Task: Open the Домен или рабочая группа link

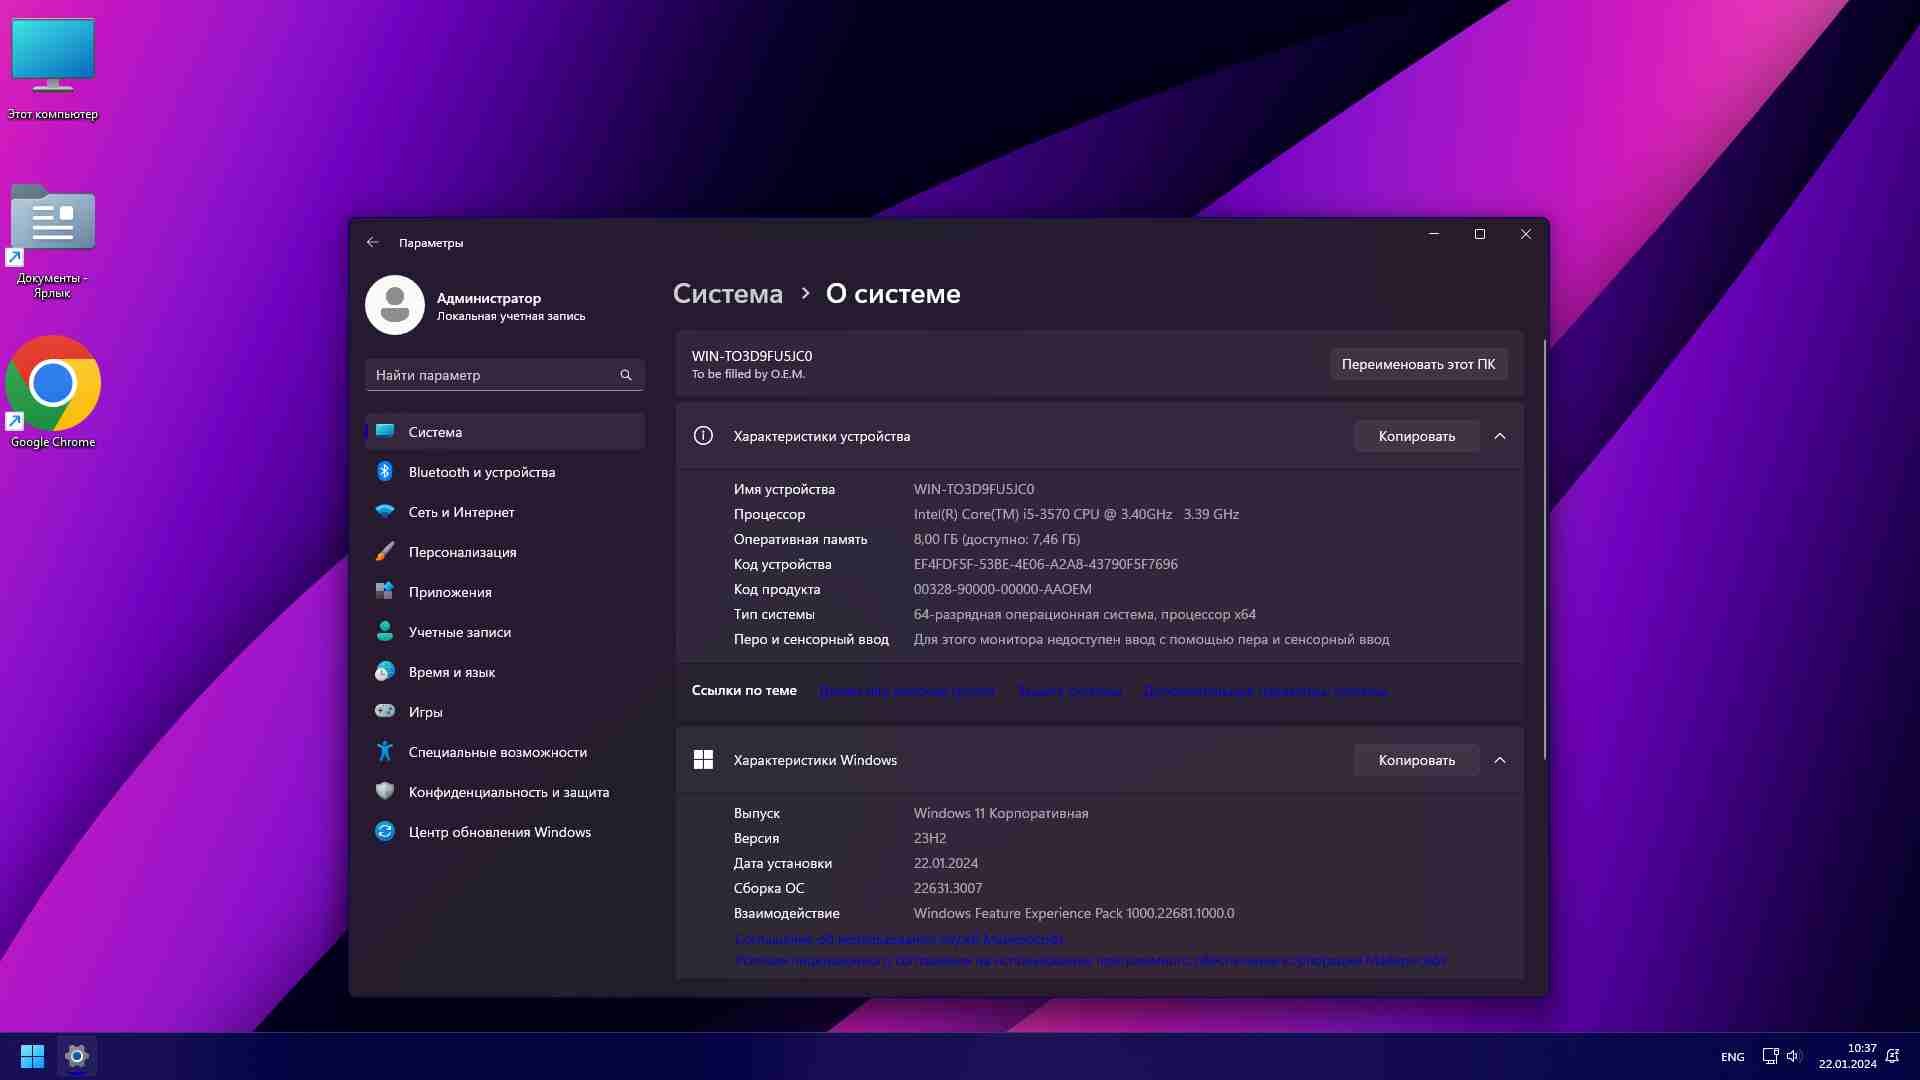Action: coord(906,691)
